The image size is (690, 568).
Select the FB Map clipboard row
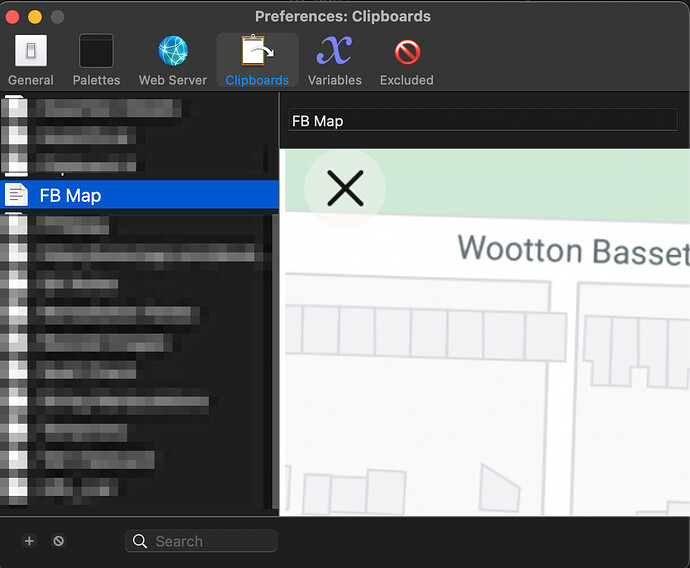tap(139, 195)
